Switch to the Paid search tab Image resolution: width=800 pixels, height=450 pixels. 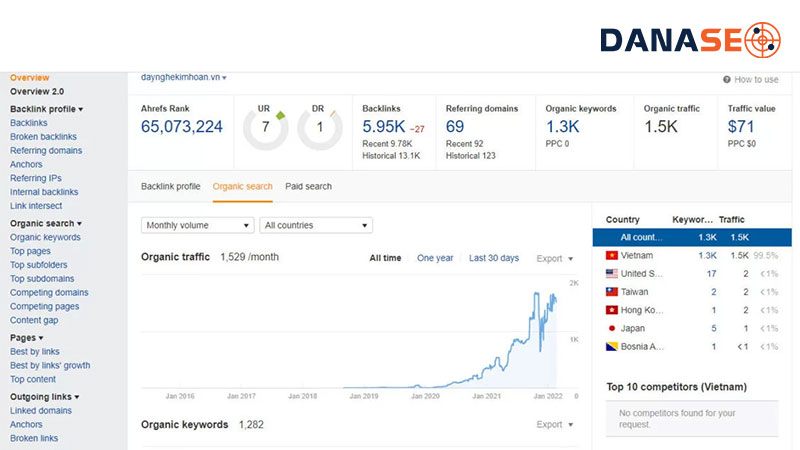pyautogui.click(x=308, y=186)
